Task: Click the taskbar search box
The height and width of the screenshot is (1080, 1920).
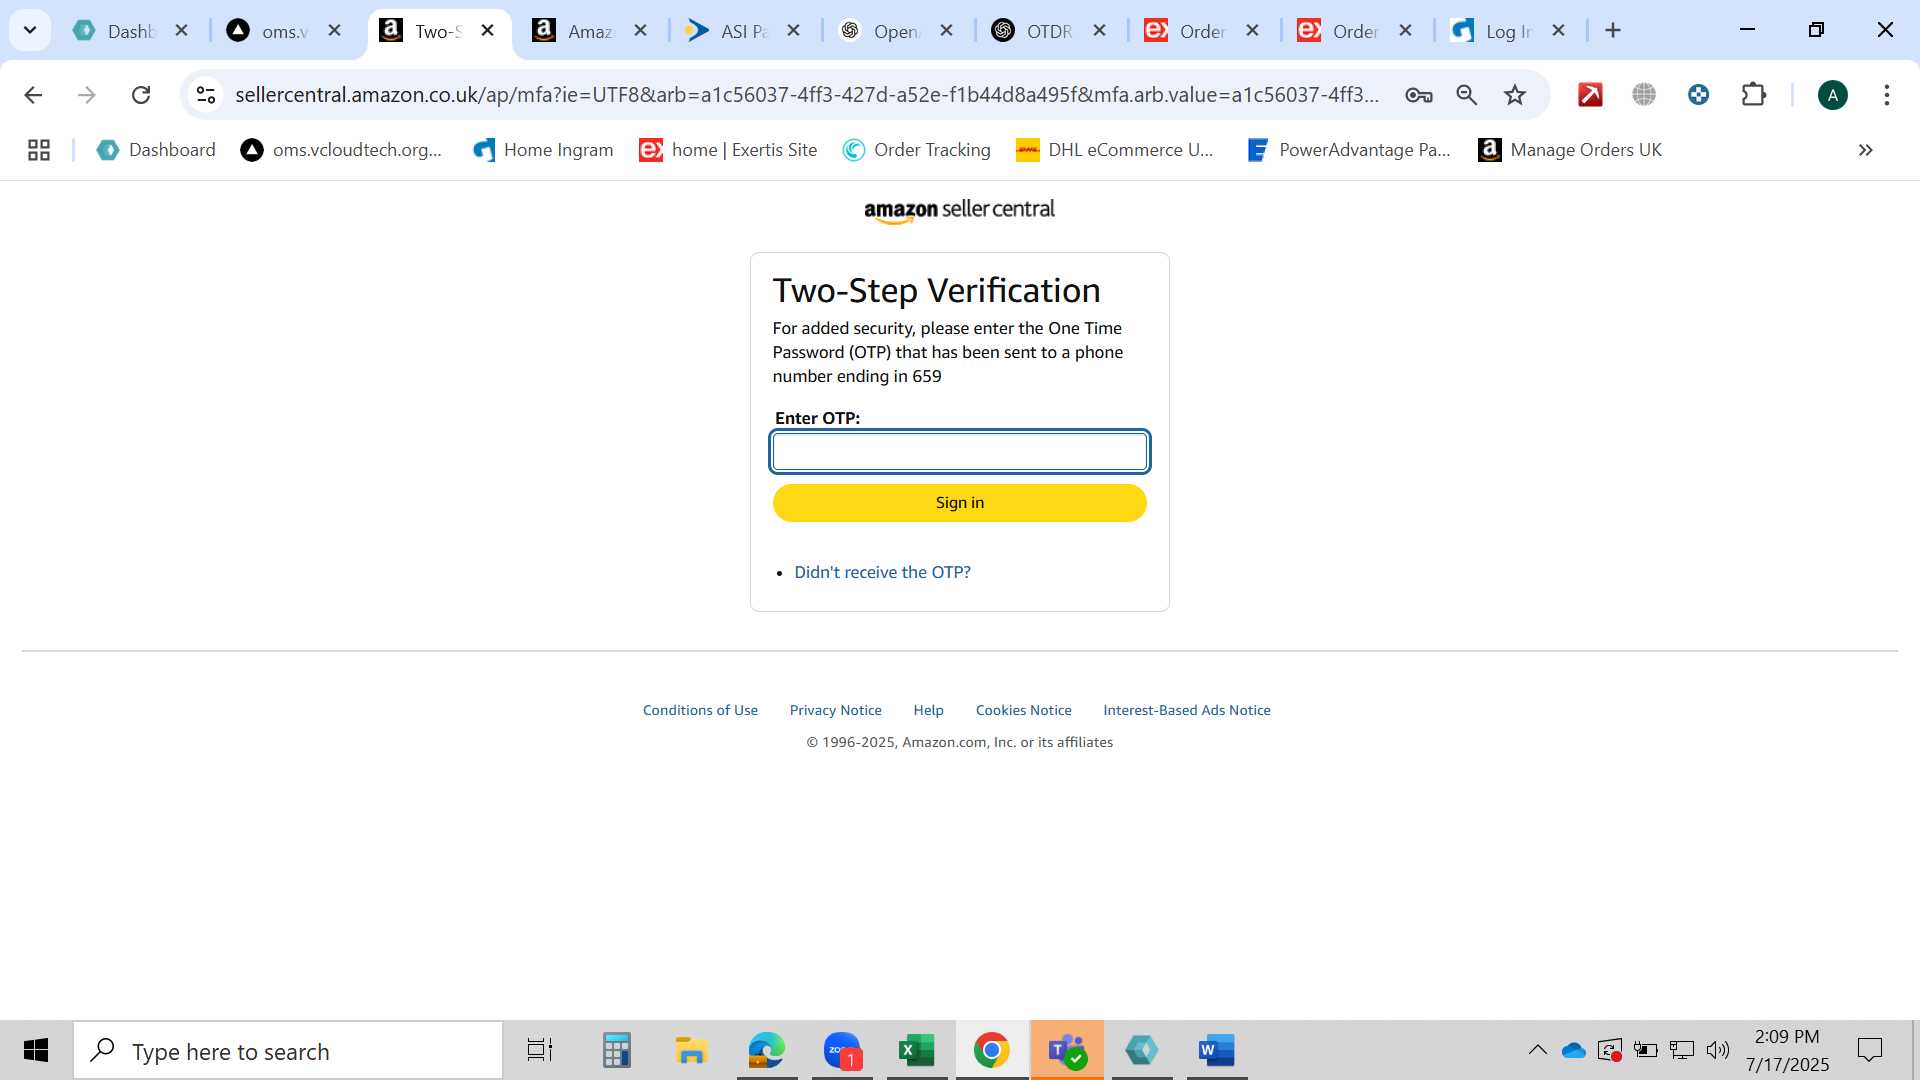Action: point(288,1051)
